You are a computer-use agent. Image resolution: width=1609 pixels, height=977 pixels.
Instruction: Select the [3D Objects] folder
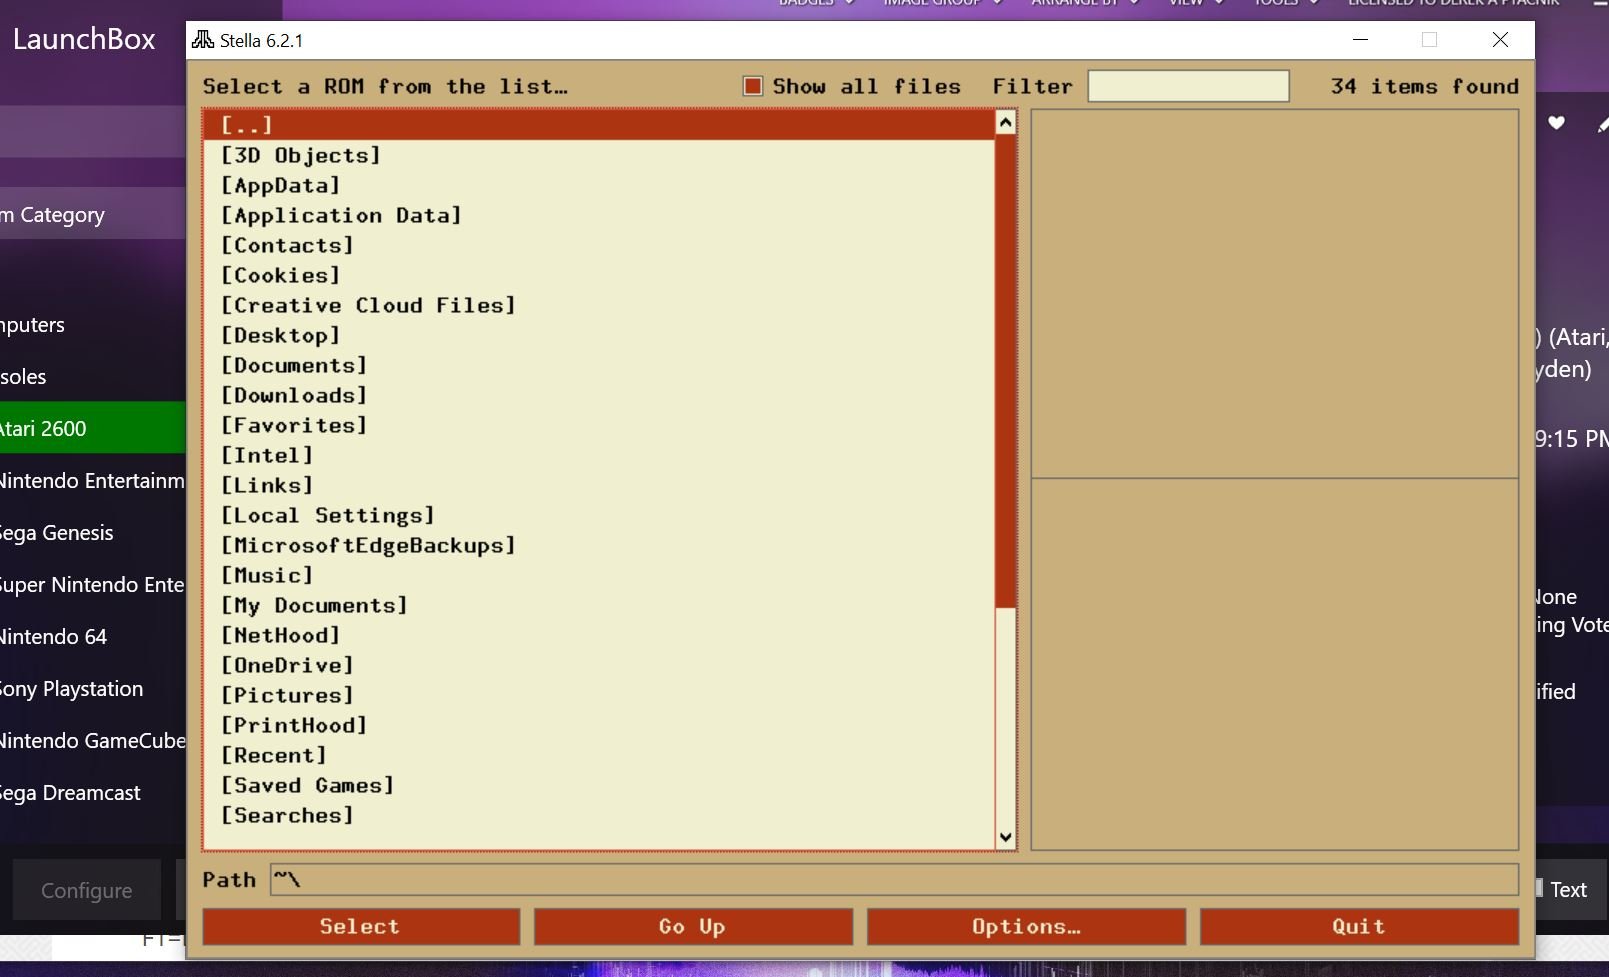[x=599, y=155]
